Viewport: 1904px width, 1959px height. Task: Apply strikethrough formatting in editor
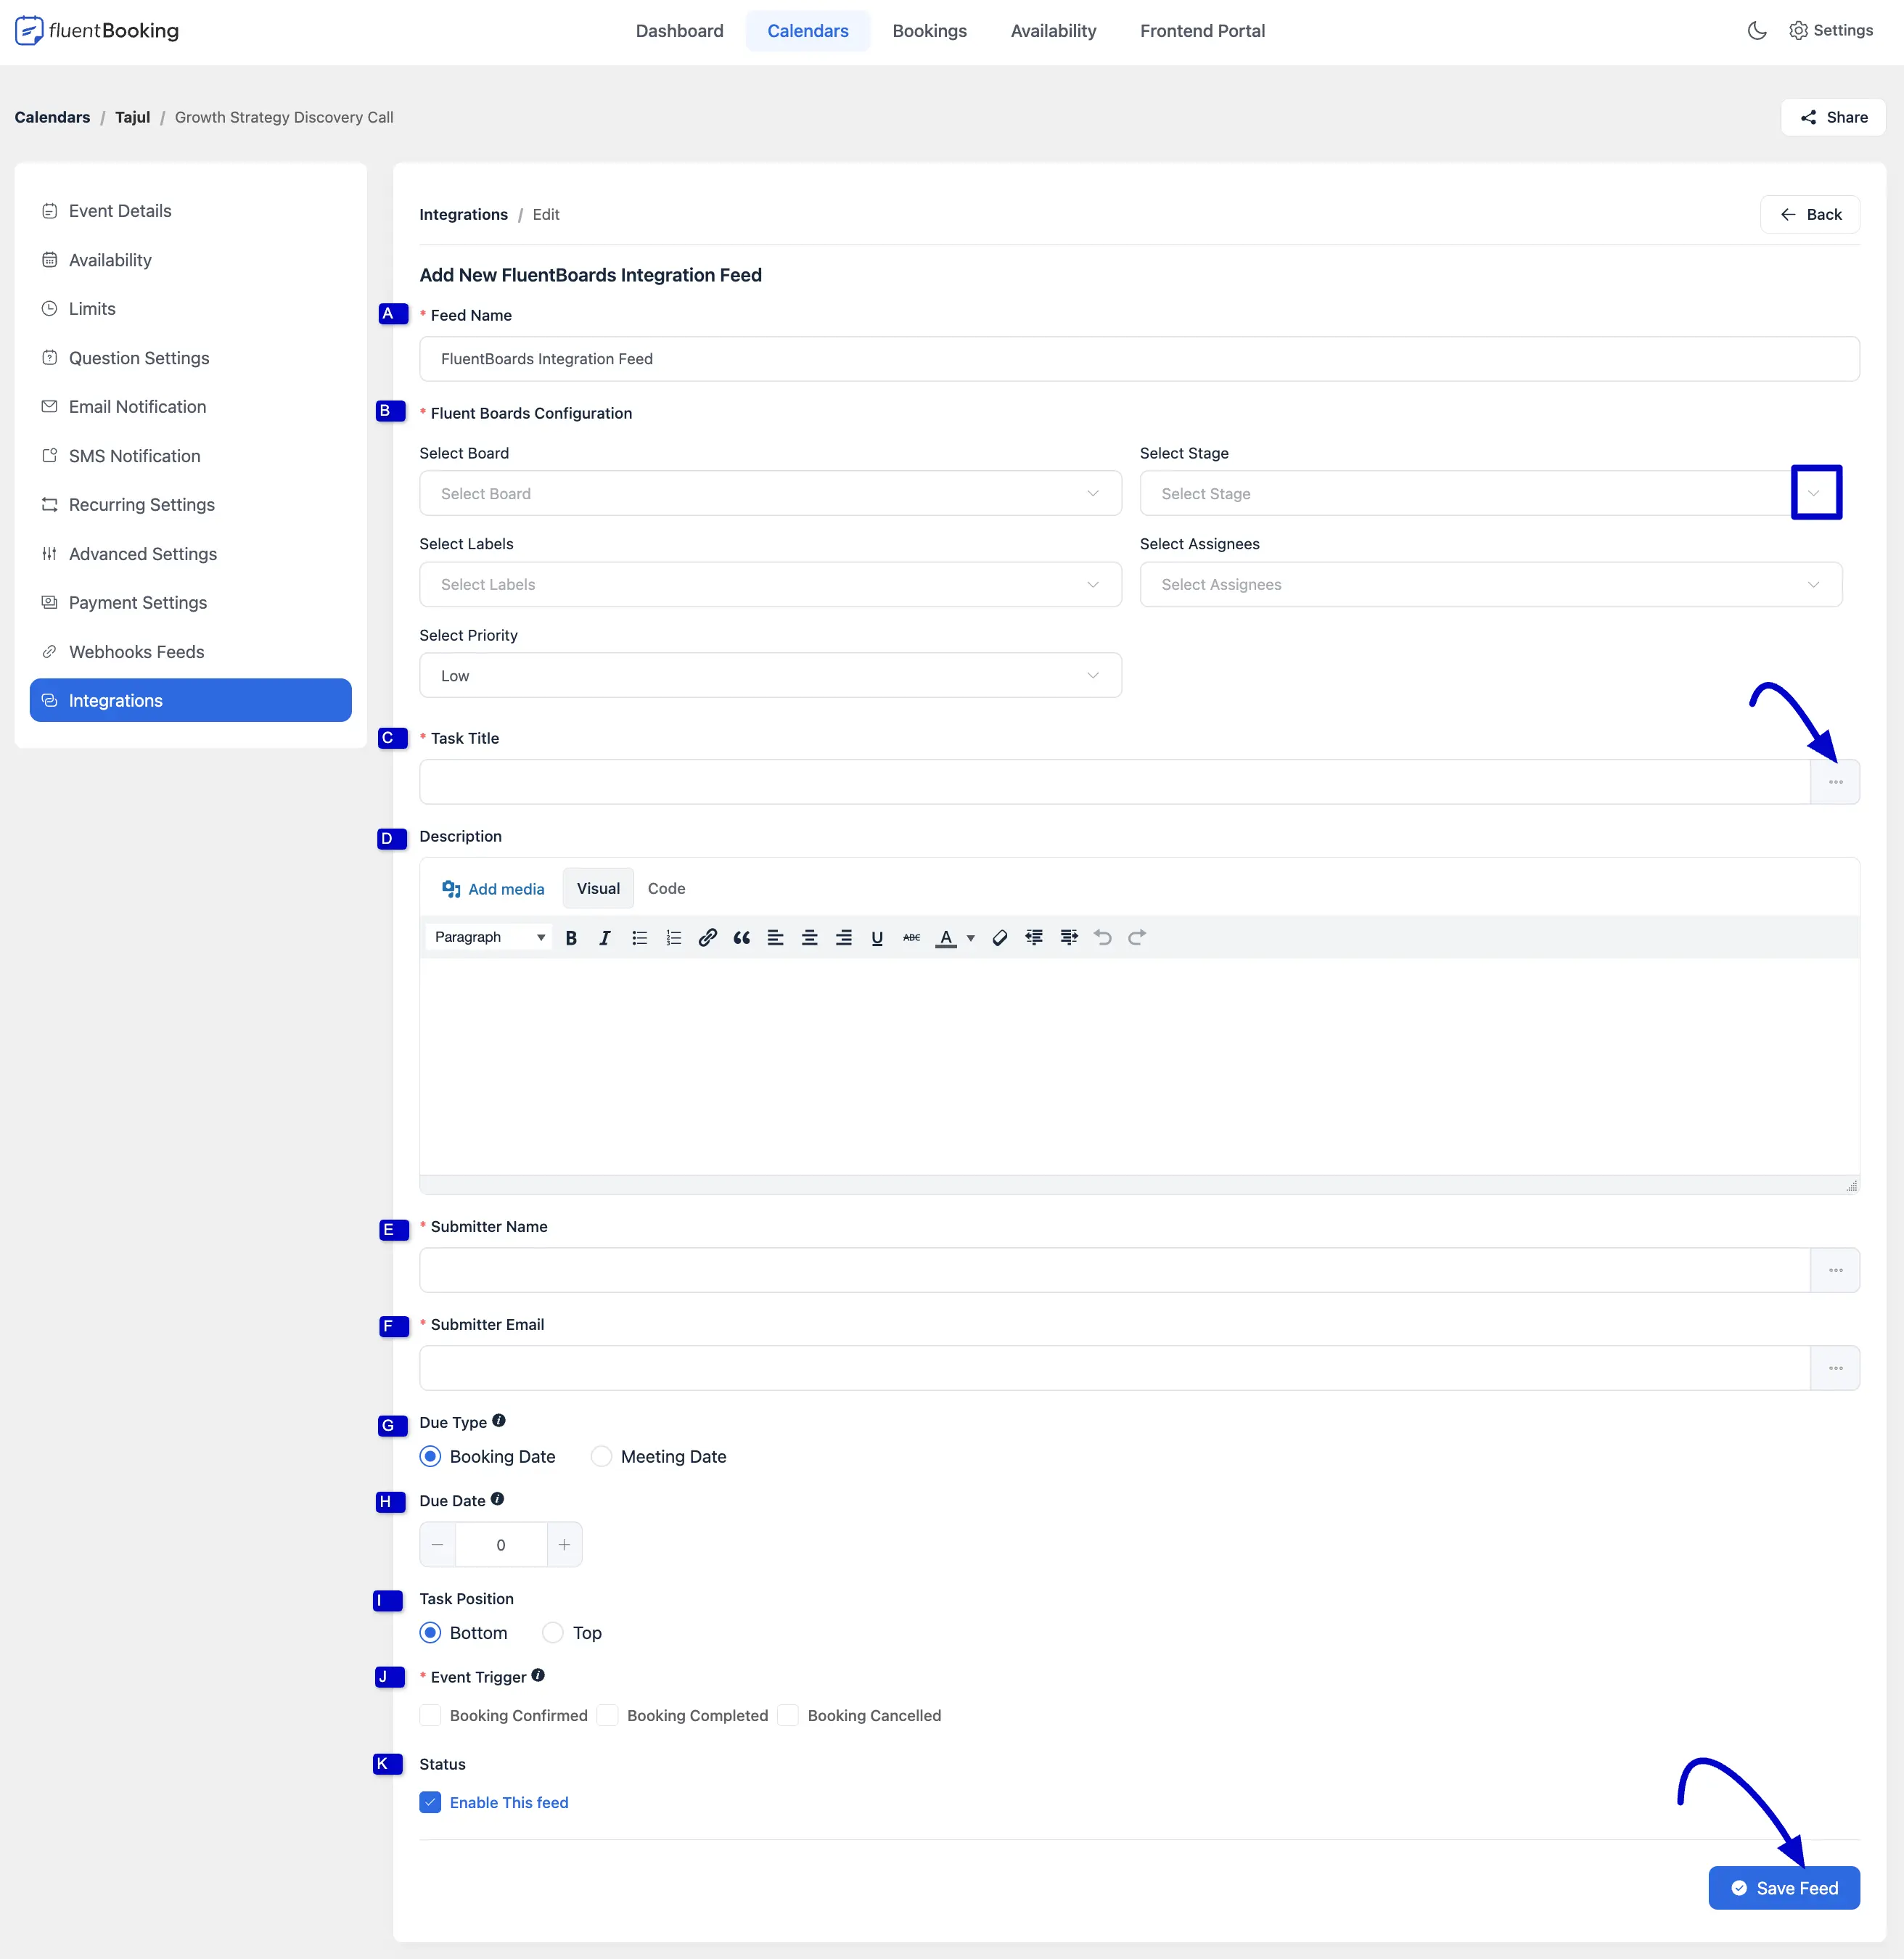(x=911, y=937)
